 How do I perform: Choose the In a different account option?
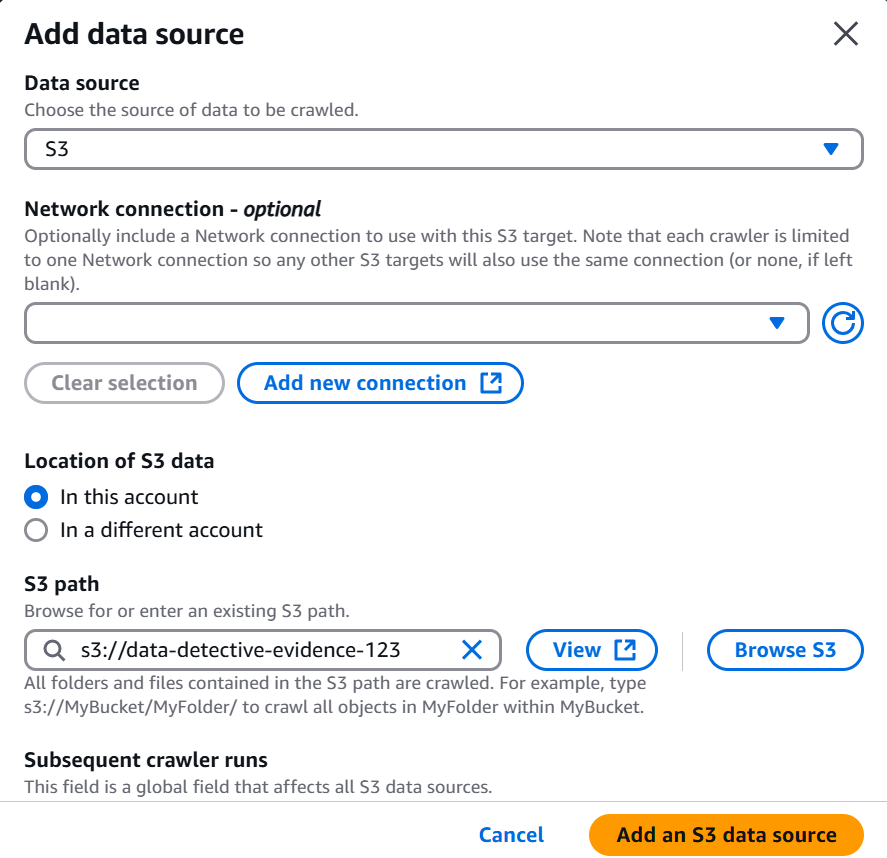click(36, 531)
